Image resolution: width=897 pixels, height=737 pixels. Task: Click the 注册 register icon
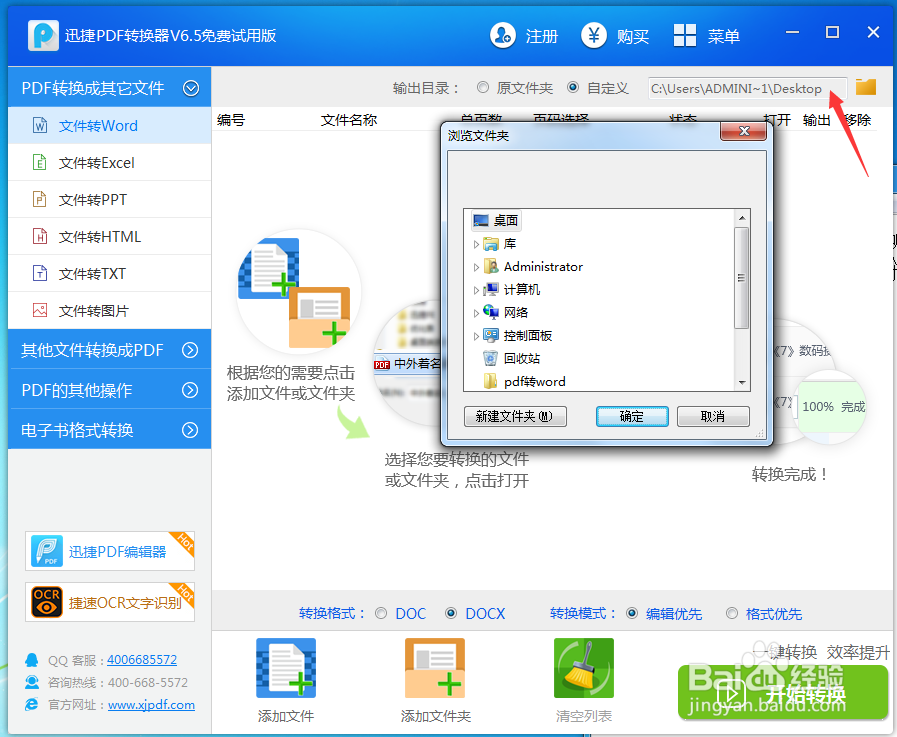click(503, 35)
